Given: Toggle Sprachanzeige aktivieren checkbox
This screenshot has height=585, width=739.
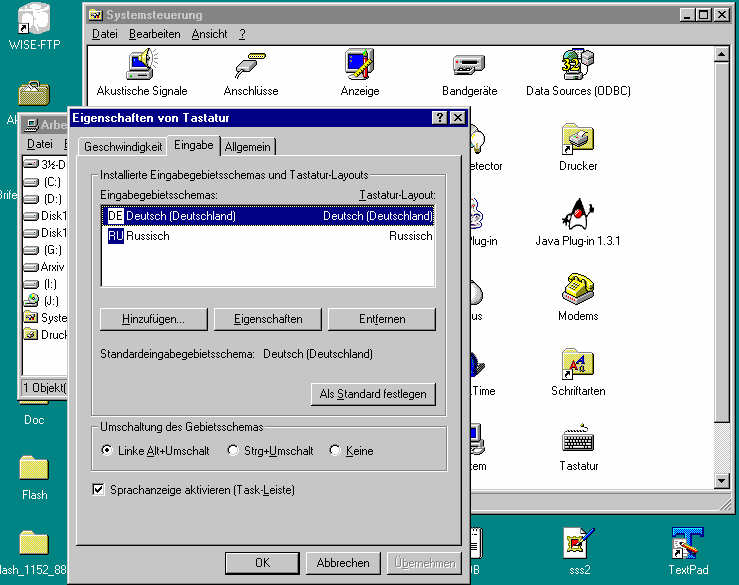Looking at the screenshot, I should click(98, 490).
